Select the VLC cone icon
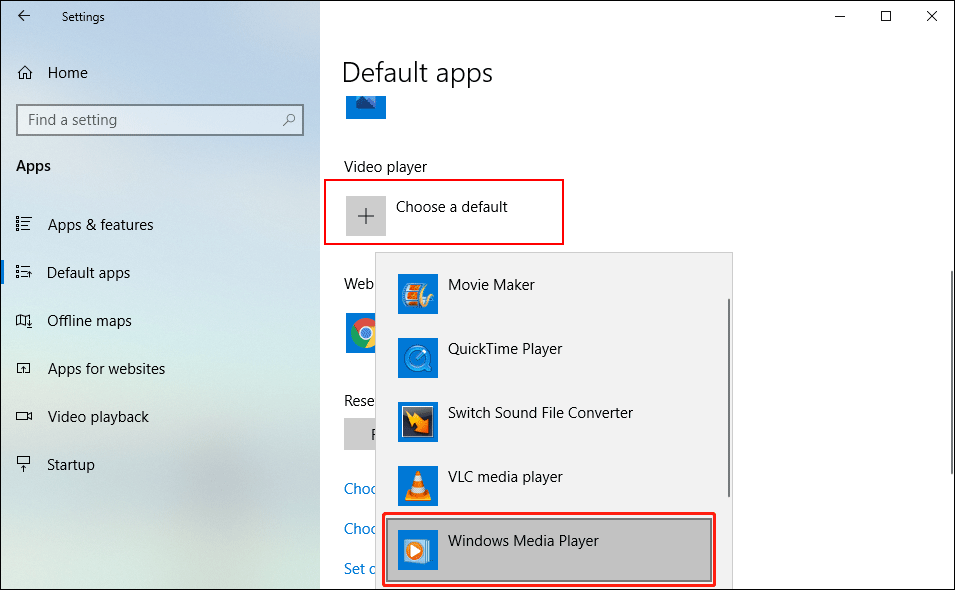The height and width of the screenshot is (590, 955). (x=418, y=486)
